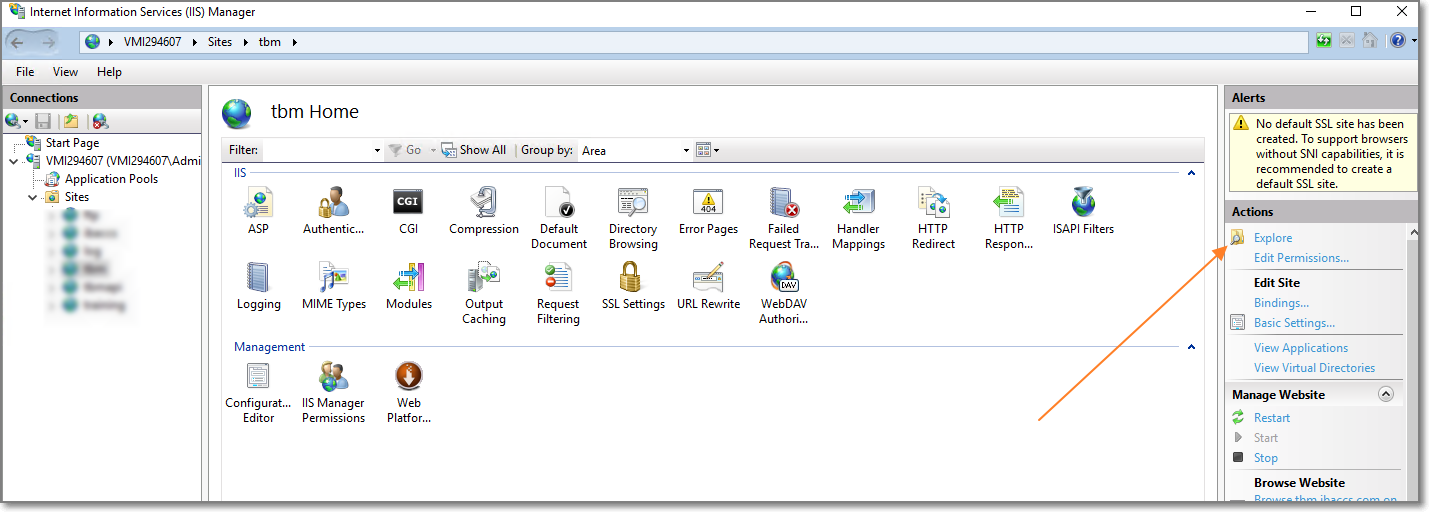Click Sites in the breadcrumb
This screenshot has width=1429, height=512.
coord(220,42)
